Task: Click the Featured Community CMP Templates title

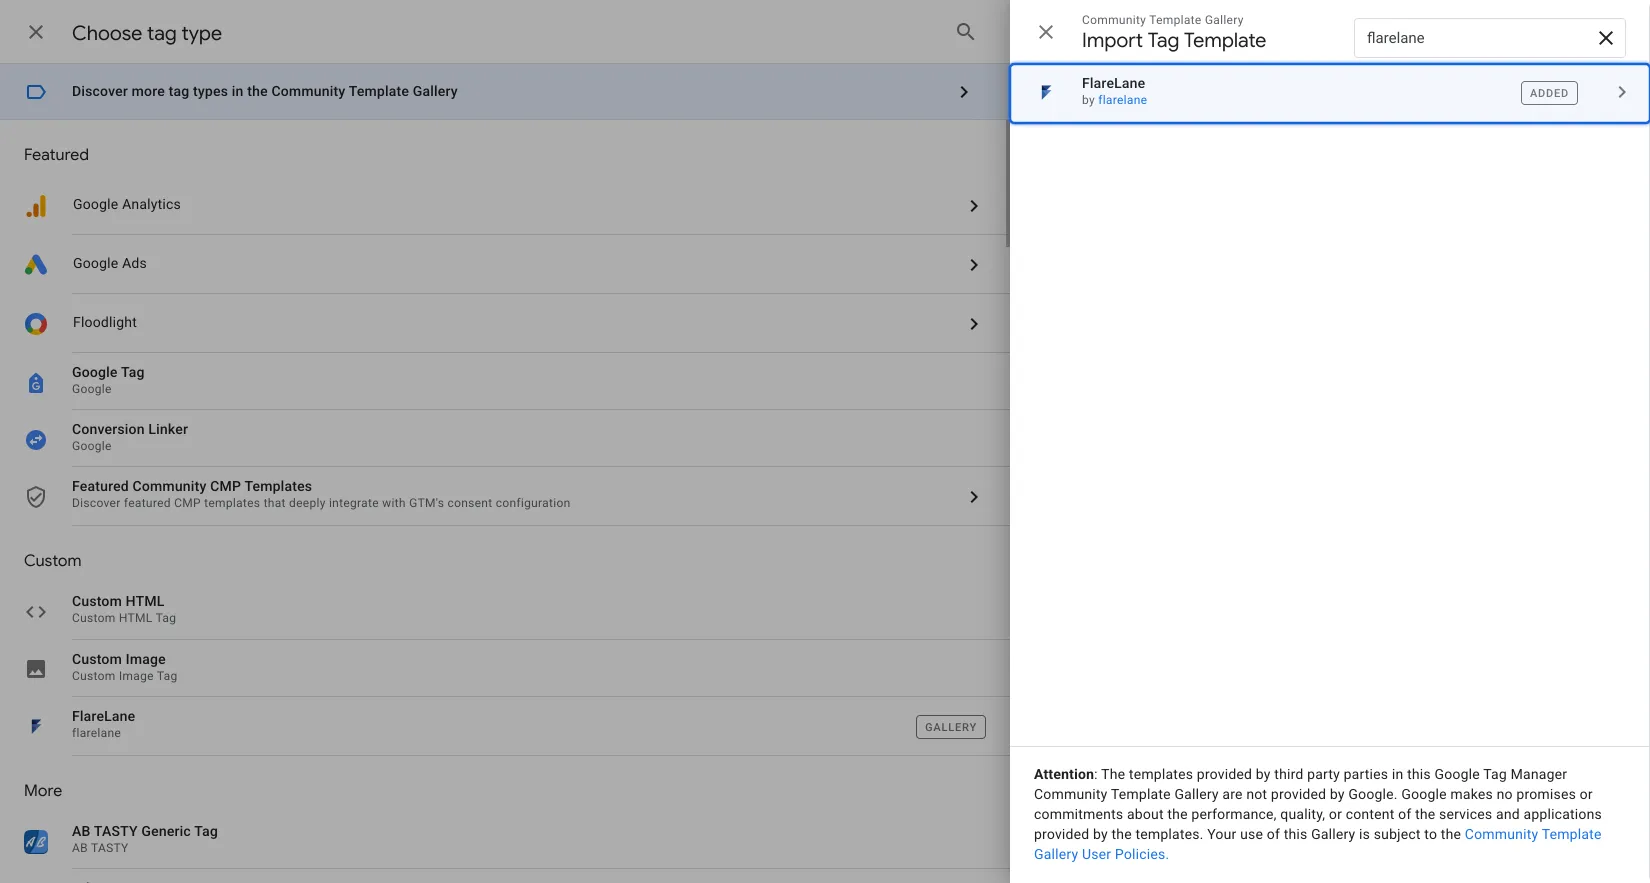Action: tap(192, 486)
